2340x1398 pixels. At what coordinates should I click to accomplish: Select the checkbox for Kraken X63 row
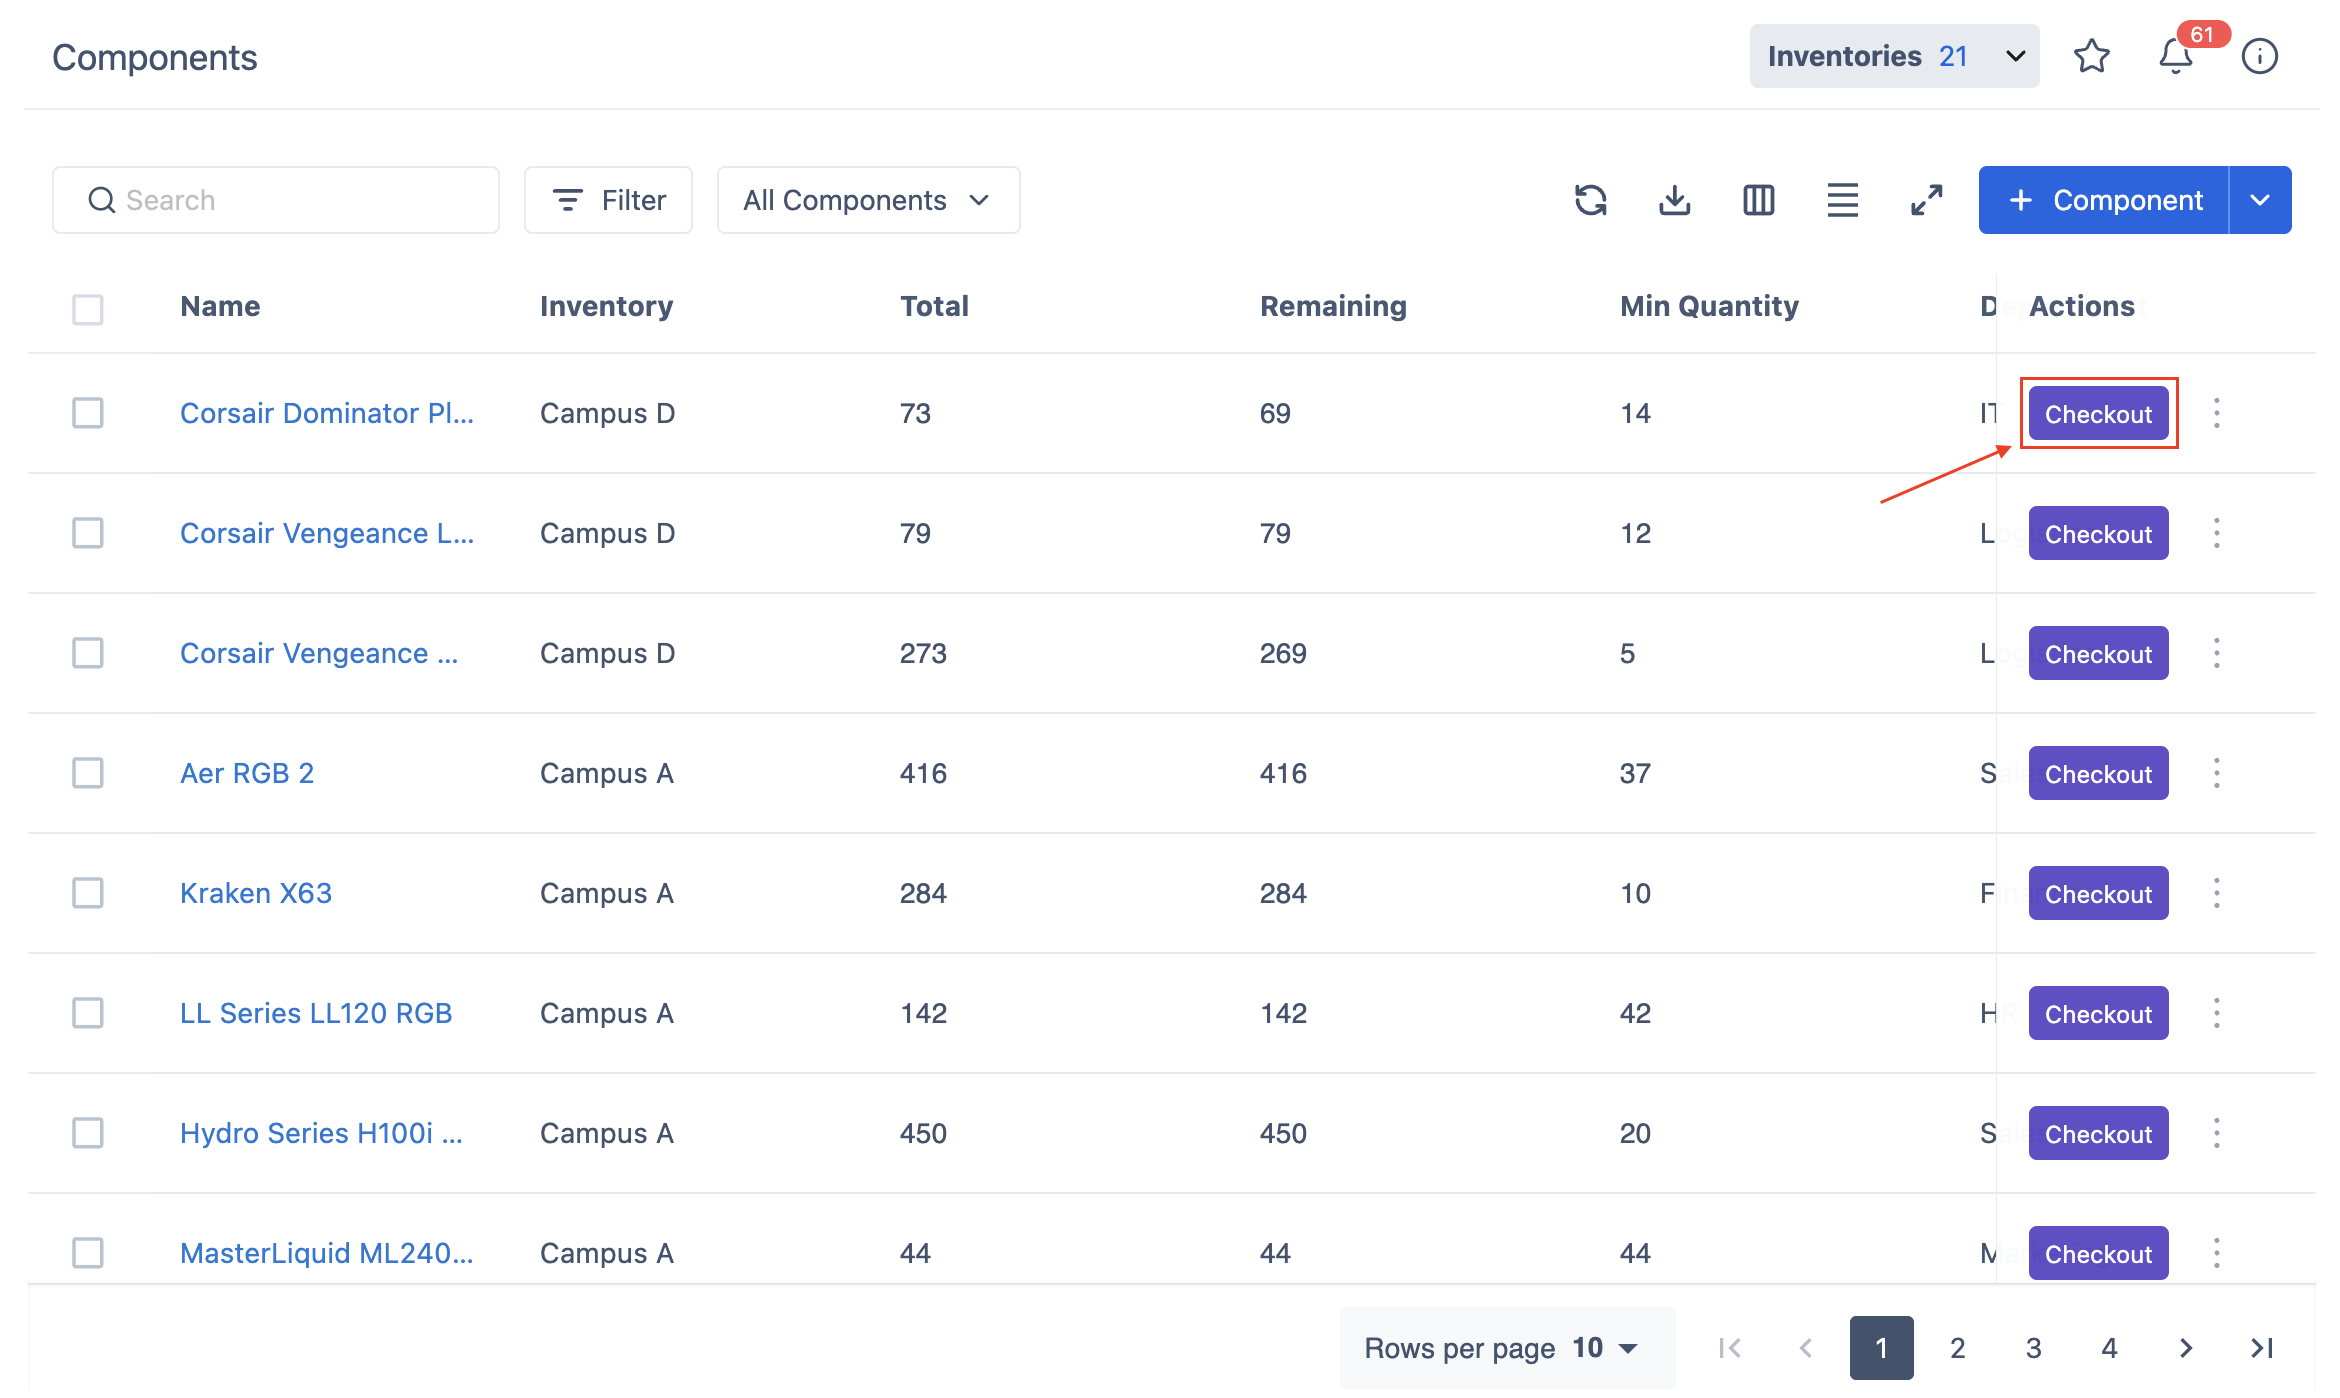[88, 893]
